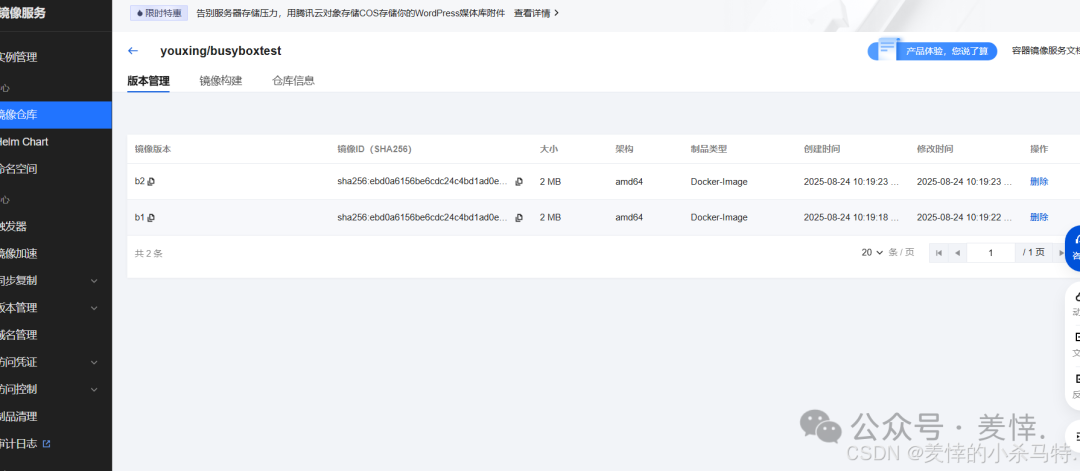
Task: Click the 制品类型 column header
Action: point(709,149)
